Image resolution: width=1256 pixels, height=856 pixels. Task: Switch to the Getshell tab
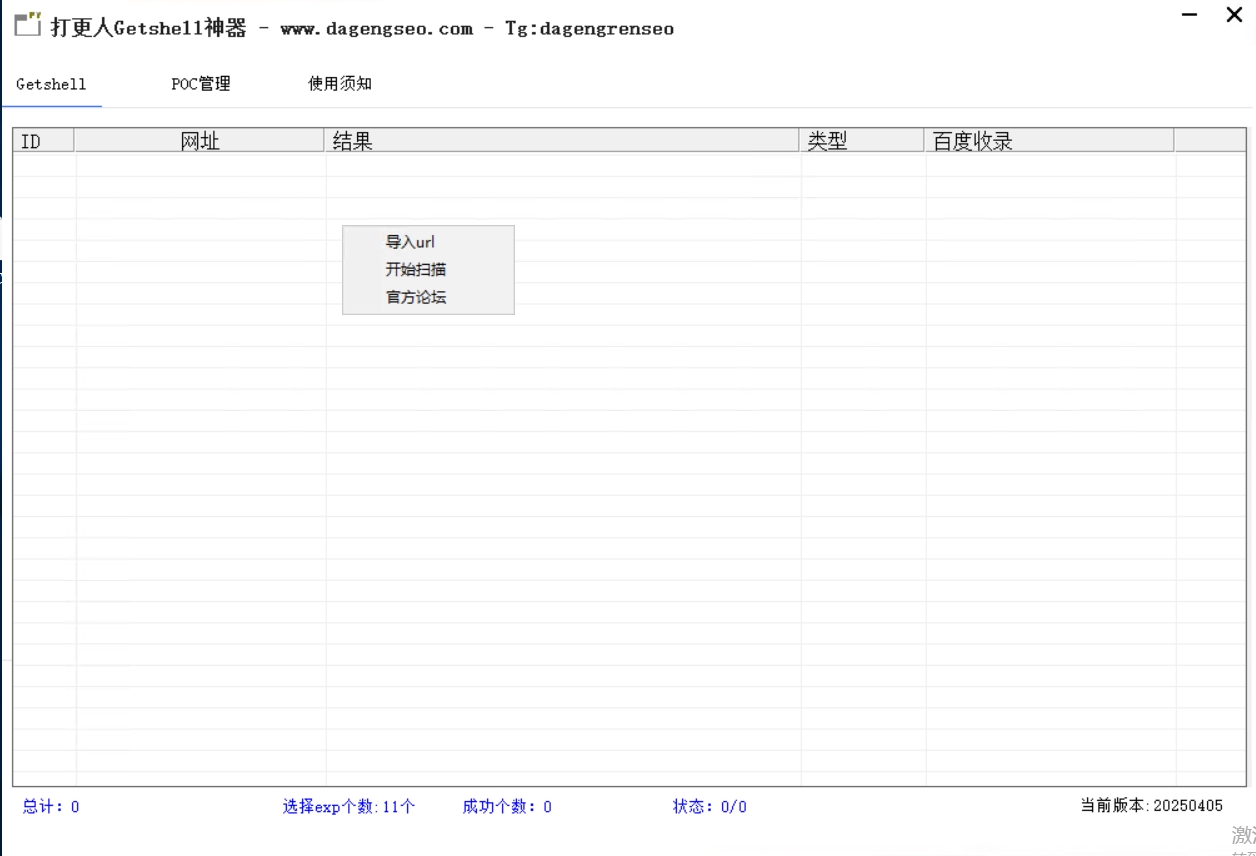point(51,84)
